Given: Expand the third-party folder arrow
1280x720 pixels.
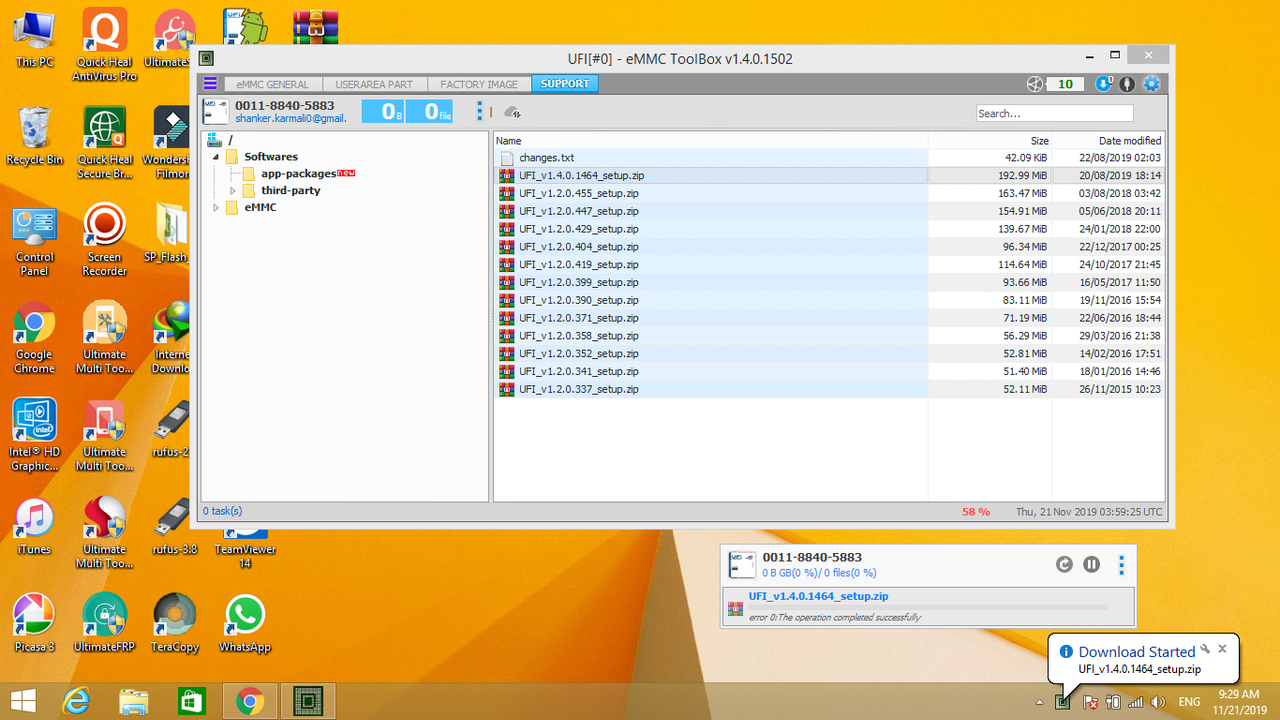Looking at the screenshot, I should click(233, 191).
